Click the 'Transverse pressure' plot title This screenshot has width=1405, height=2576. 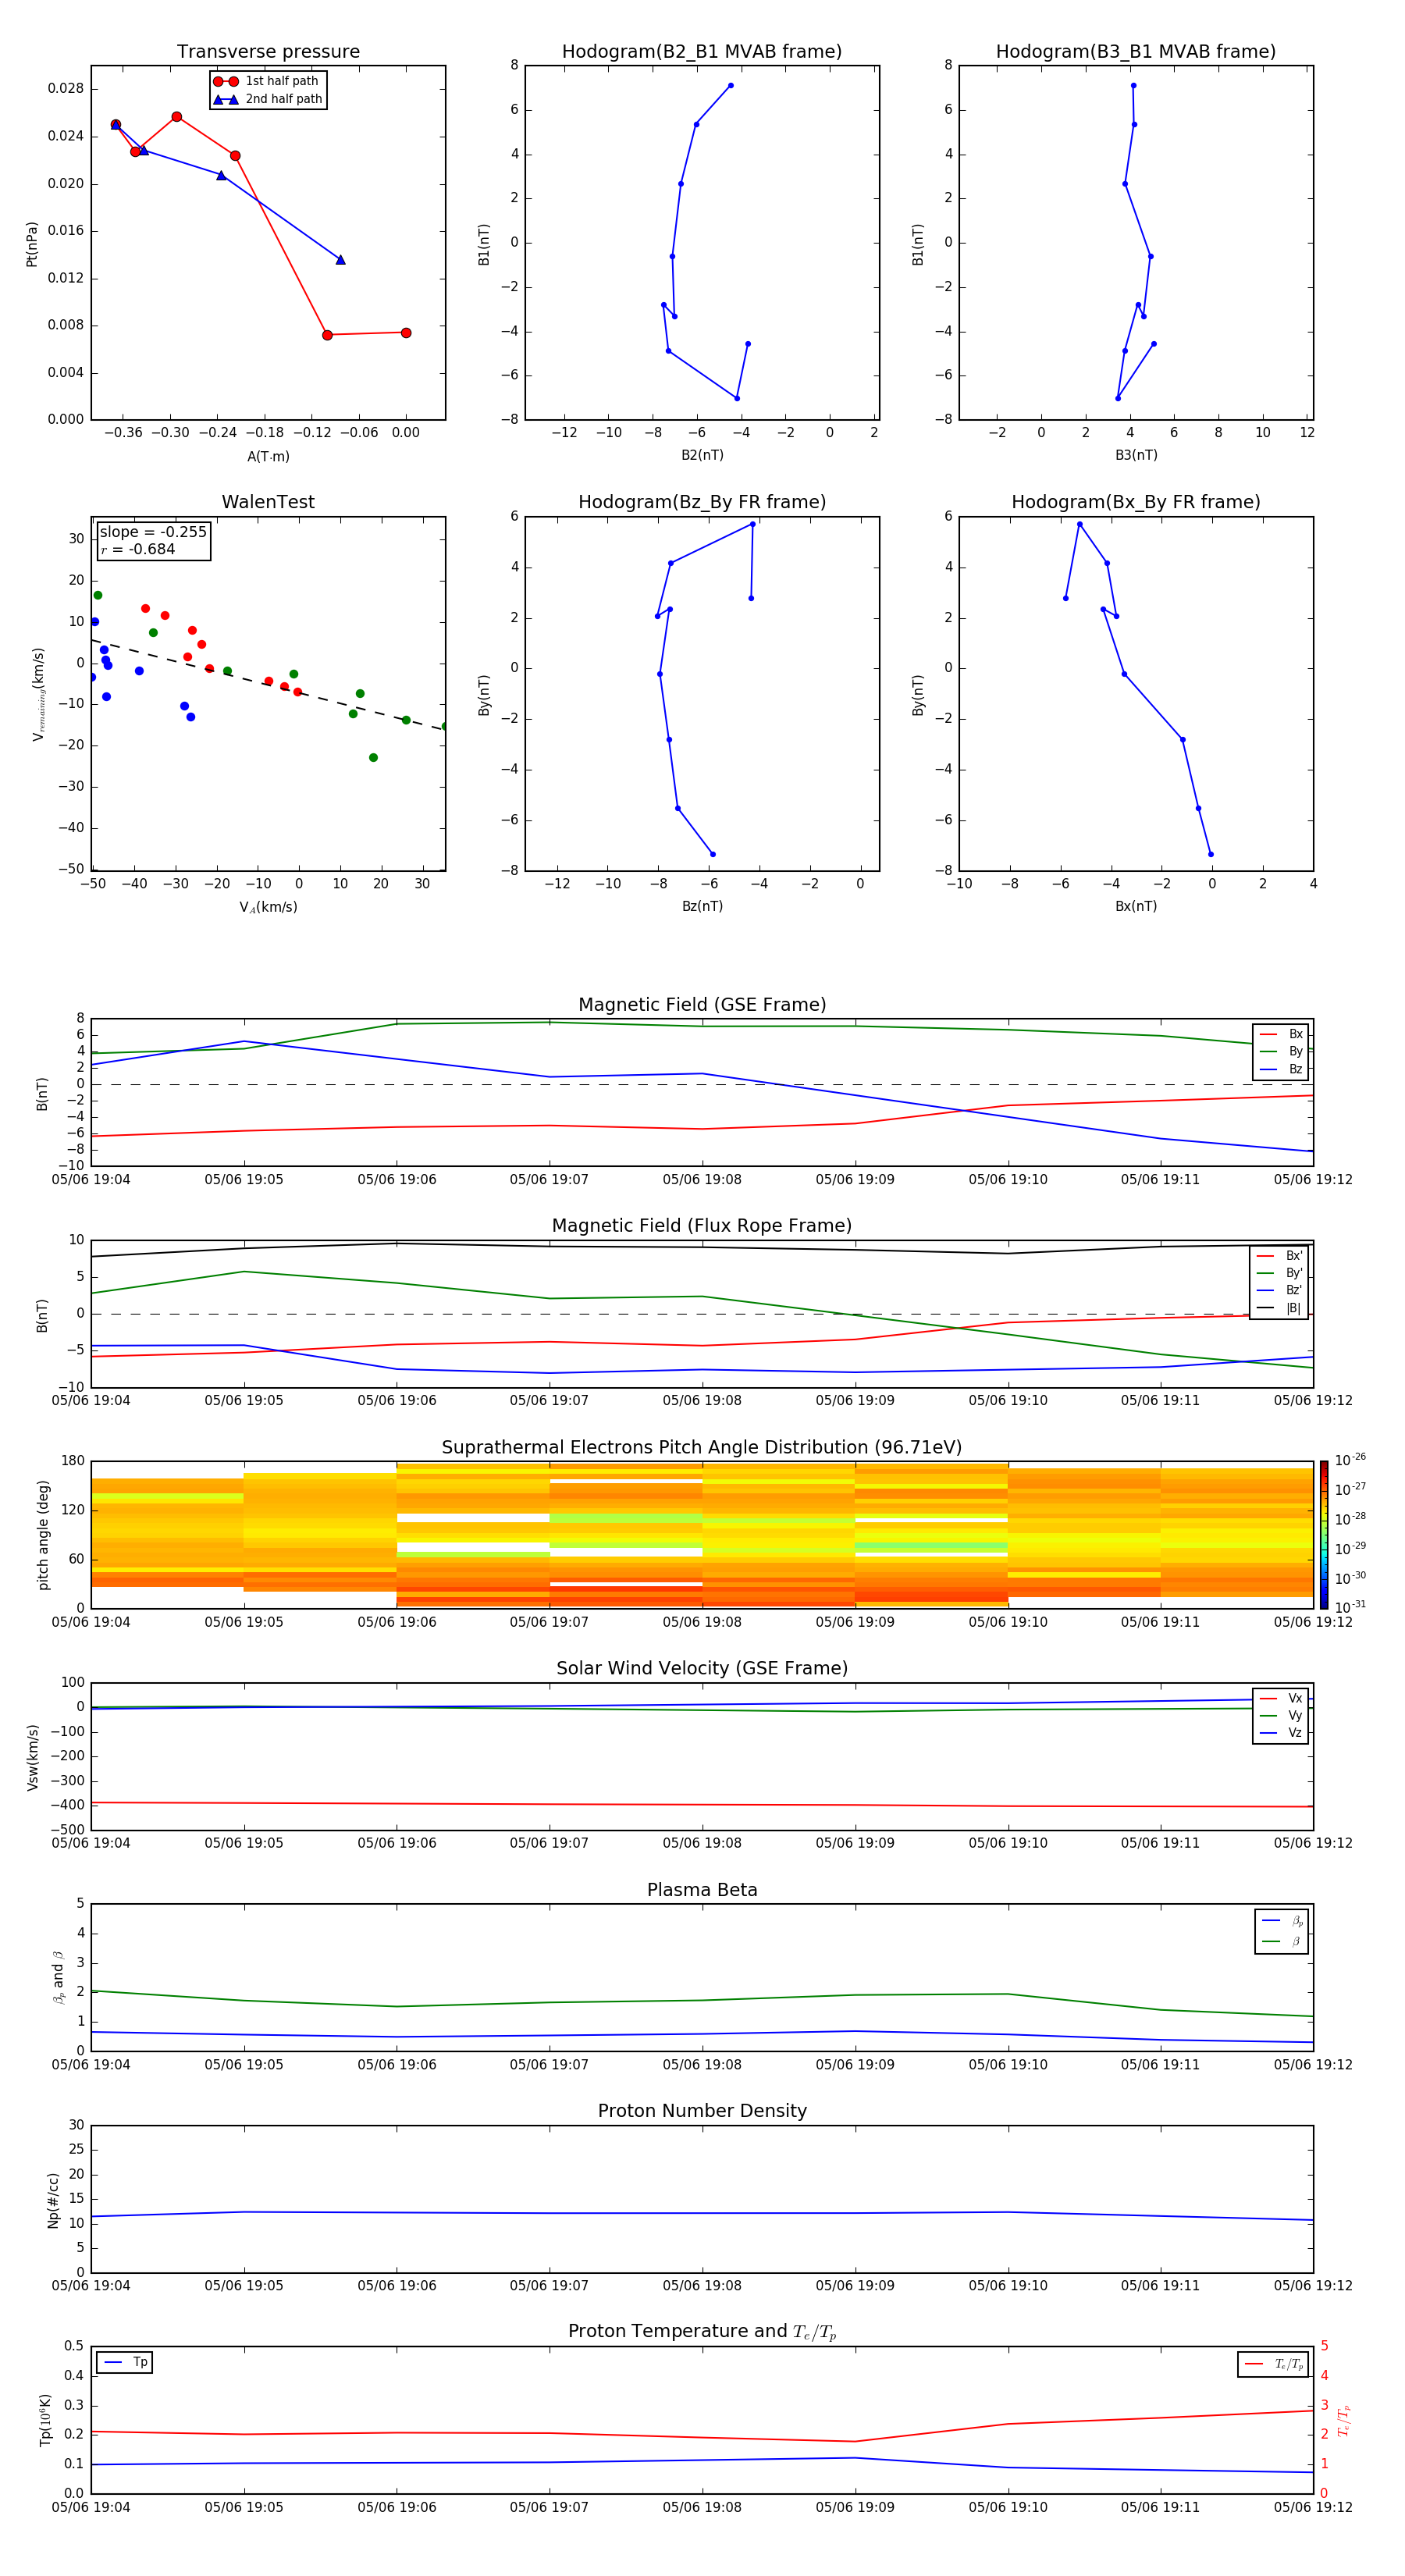(268, 52)
